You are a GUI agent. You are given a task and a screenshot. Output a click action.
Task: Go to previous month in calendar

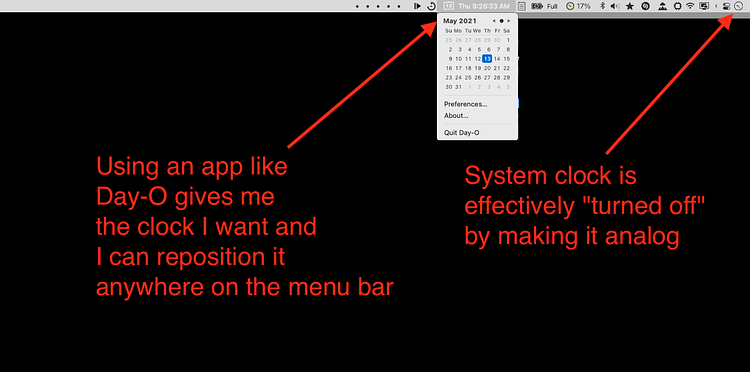pos(494,21)
